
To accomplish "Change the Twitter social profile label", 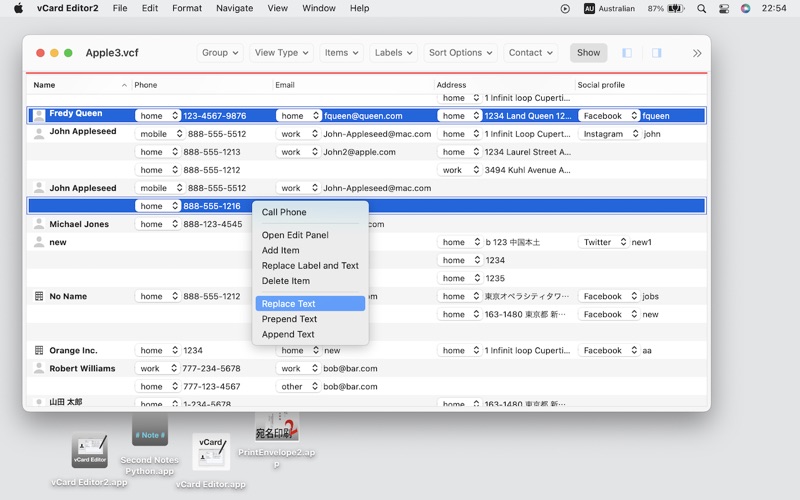I will (x=604, y=242).
